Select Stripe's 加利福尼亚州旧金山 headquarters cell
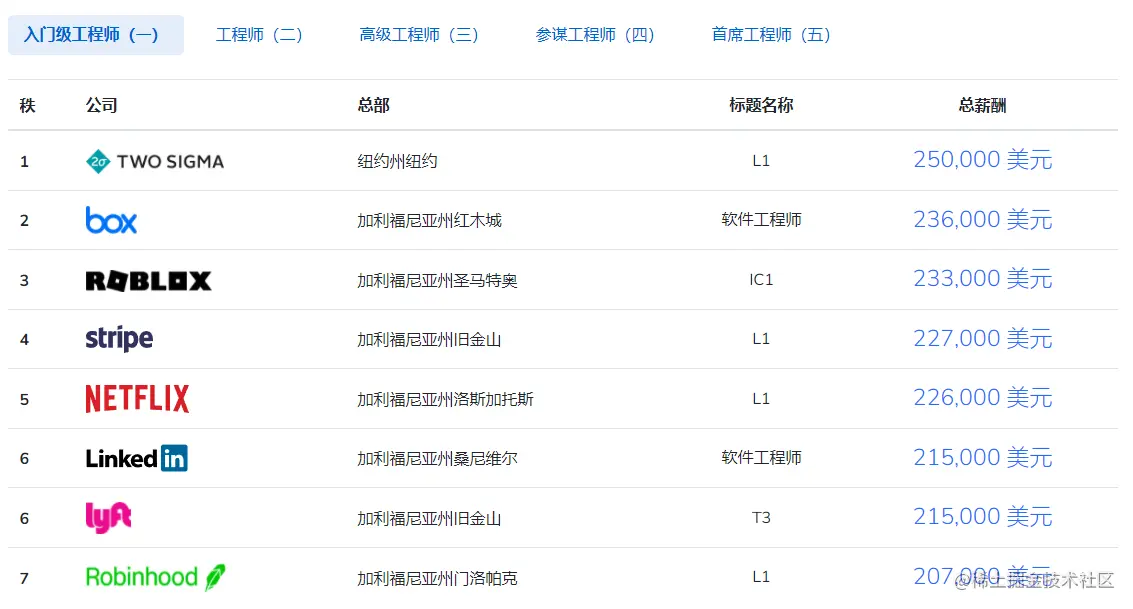This screenshot has height=609, width=1133. coord(429,340)
